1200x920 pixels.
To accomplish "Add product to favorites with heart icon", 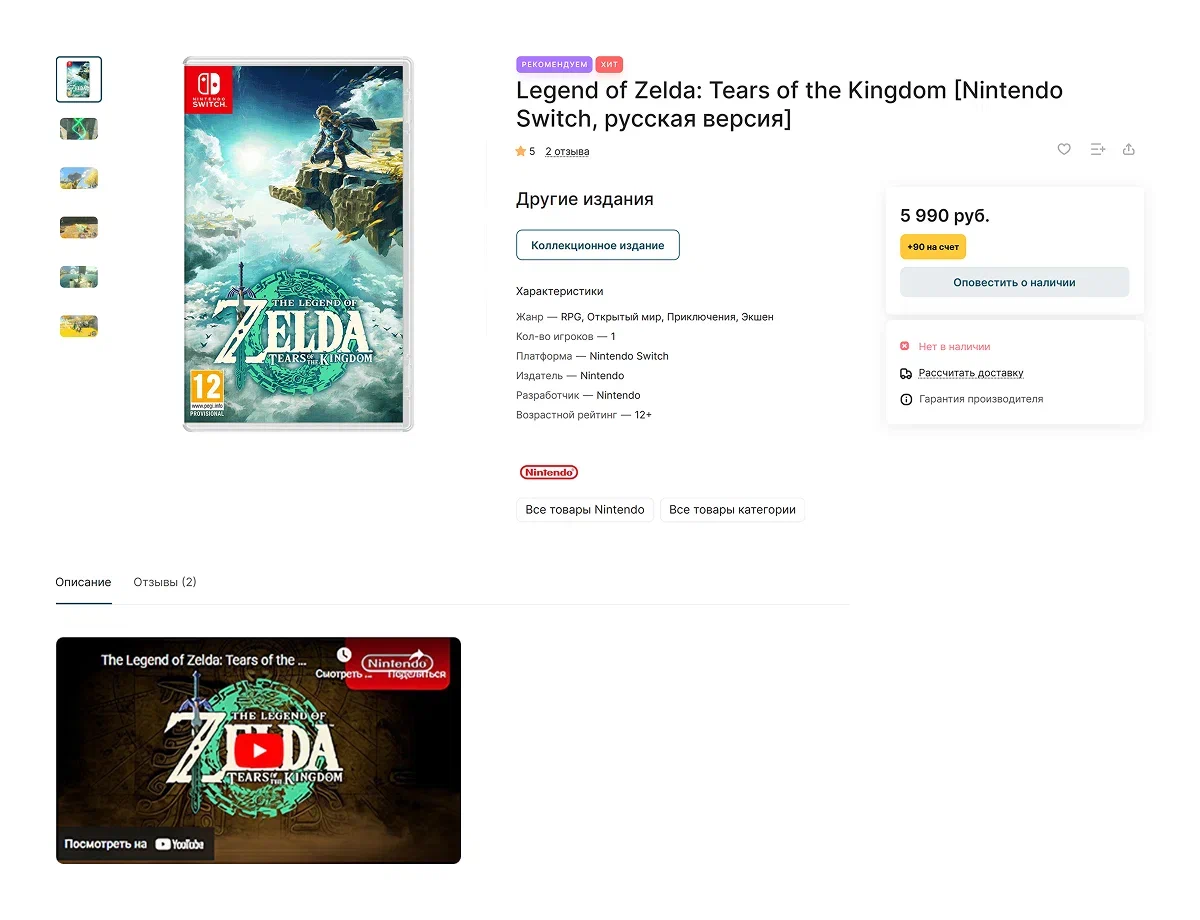I will (1064, 149).
